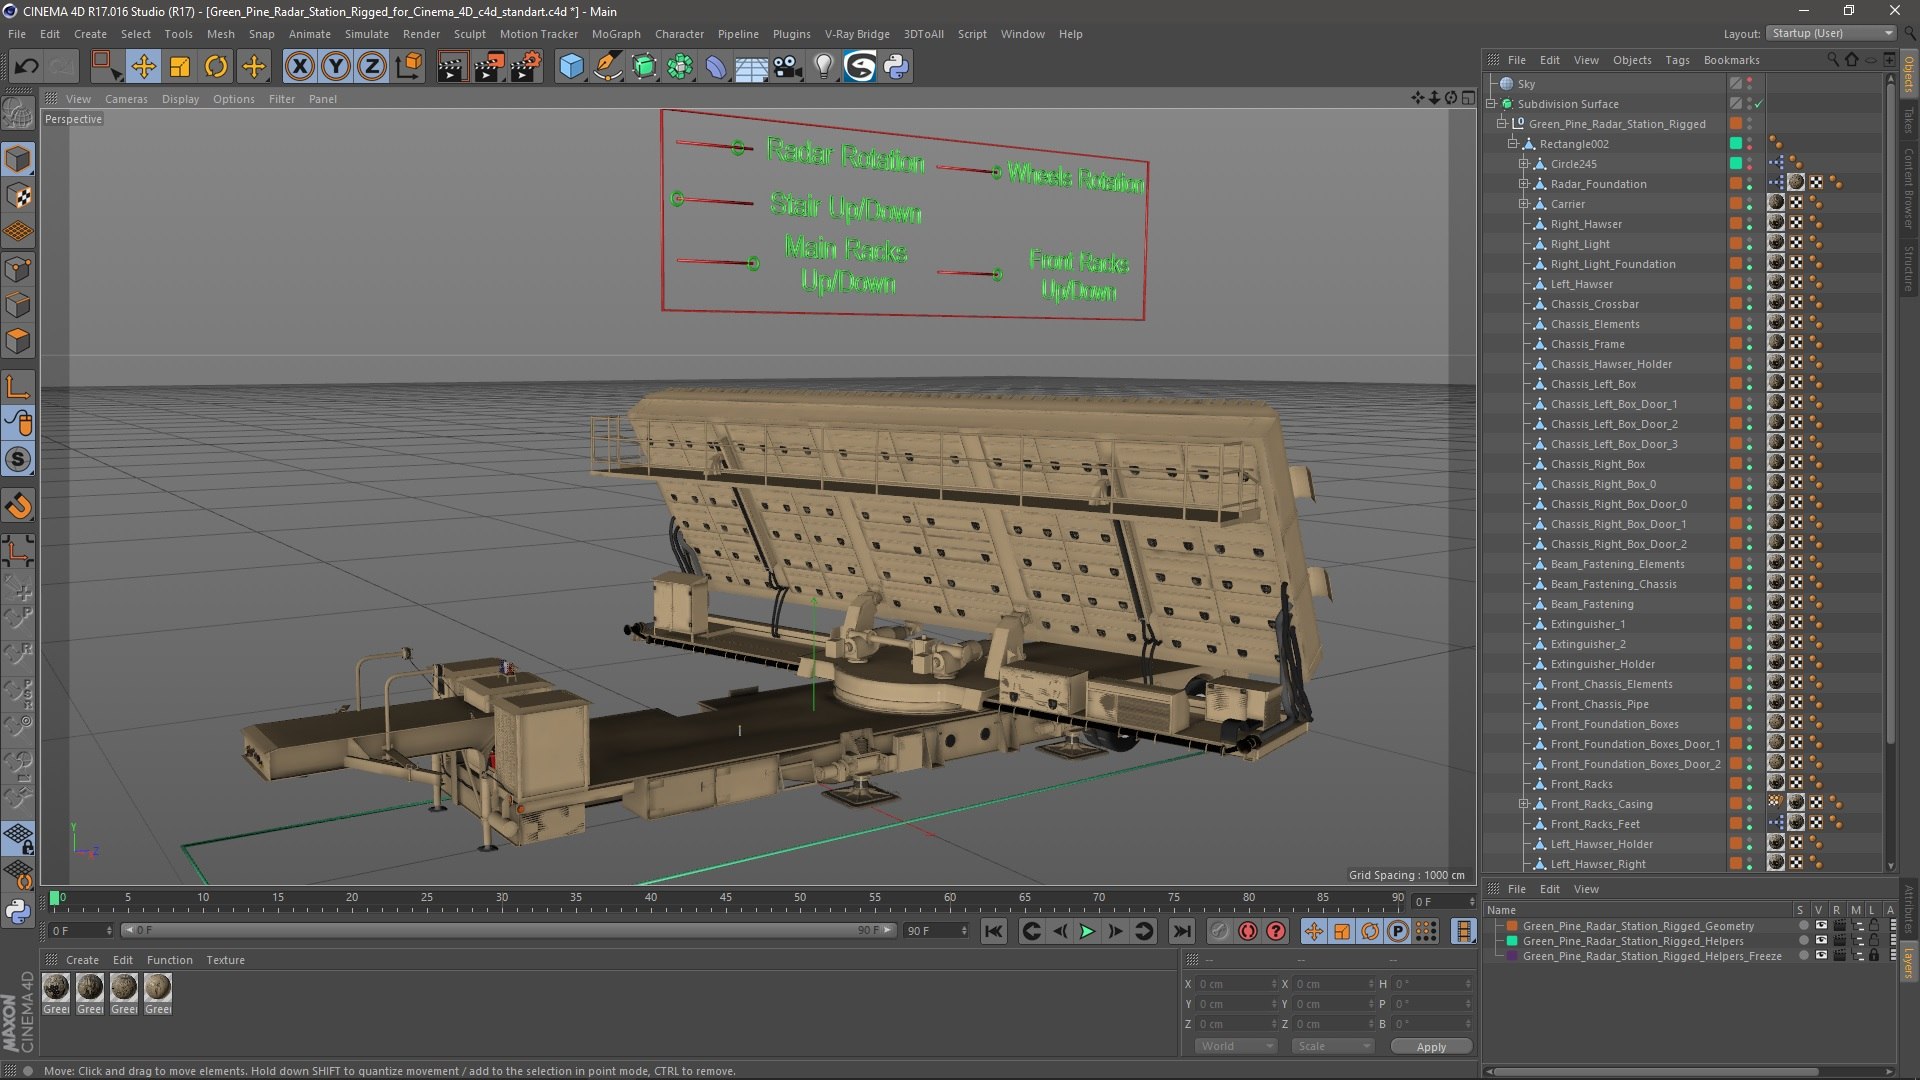
Task: Click frame 45 on timeline ruler
Action: (726, 898)
